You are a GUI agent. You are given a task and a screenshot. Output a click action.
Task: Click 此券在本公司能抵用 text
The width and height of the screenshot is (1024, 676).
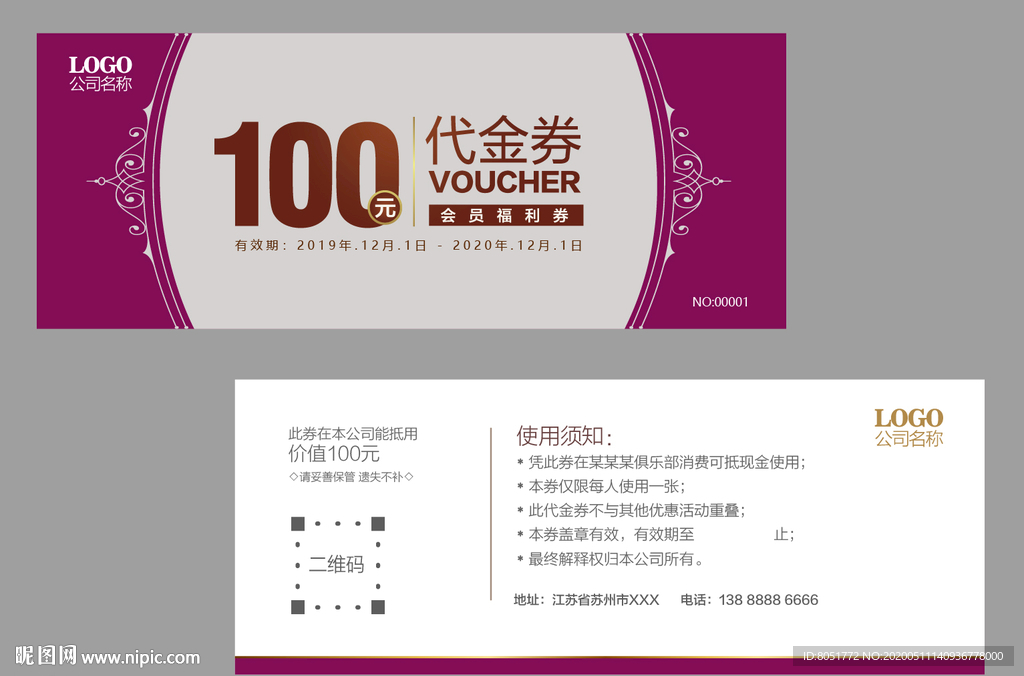click(353, 434)
